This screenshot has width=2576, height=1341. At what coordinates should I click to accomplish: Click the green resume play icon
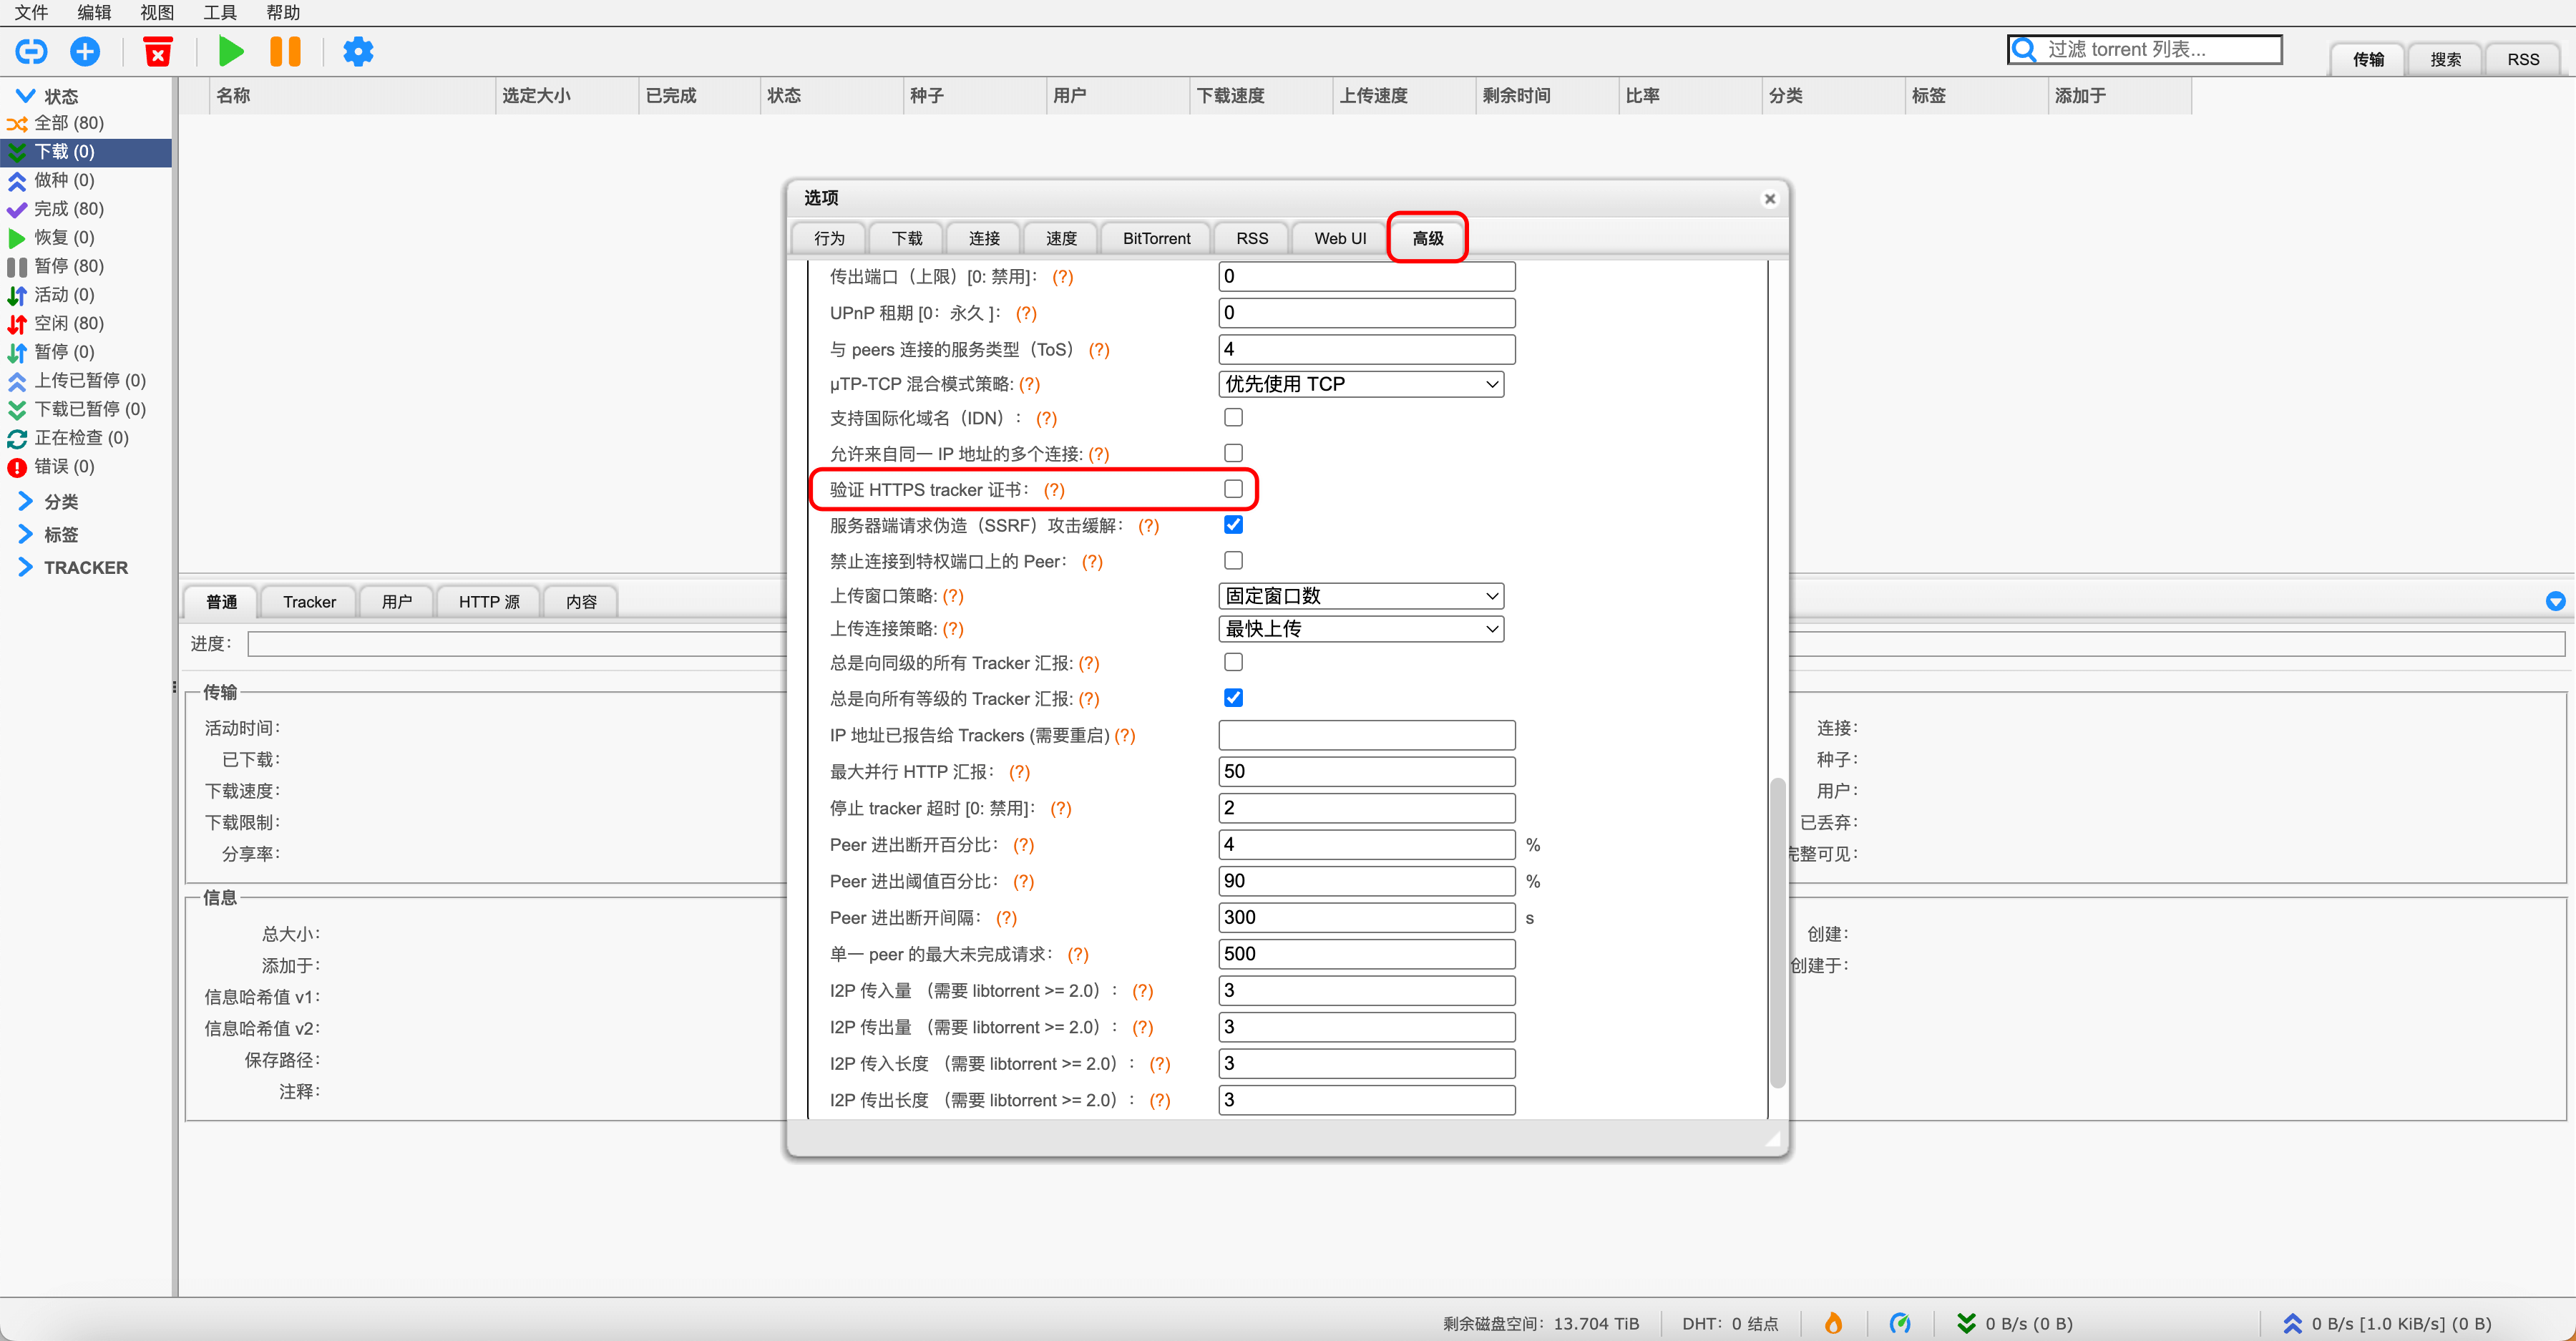pos(231,51)
